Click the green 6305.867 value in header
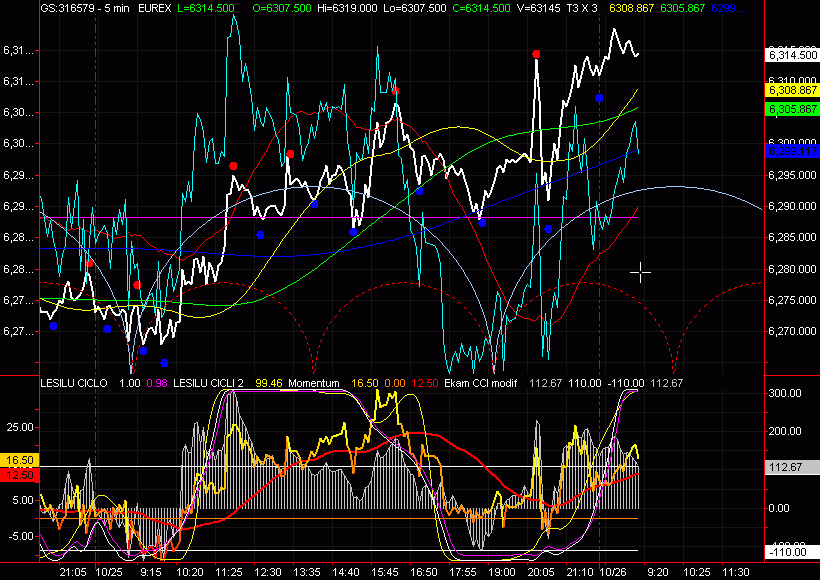This screenshot has width=820, height=580. tap(682, 9)
